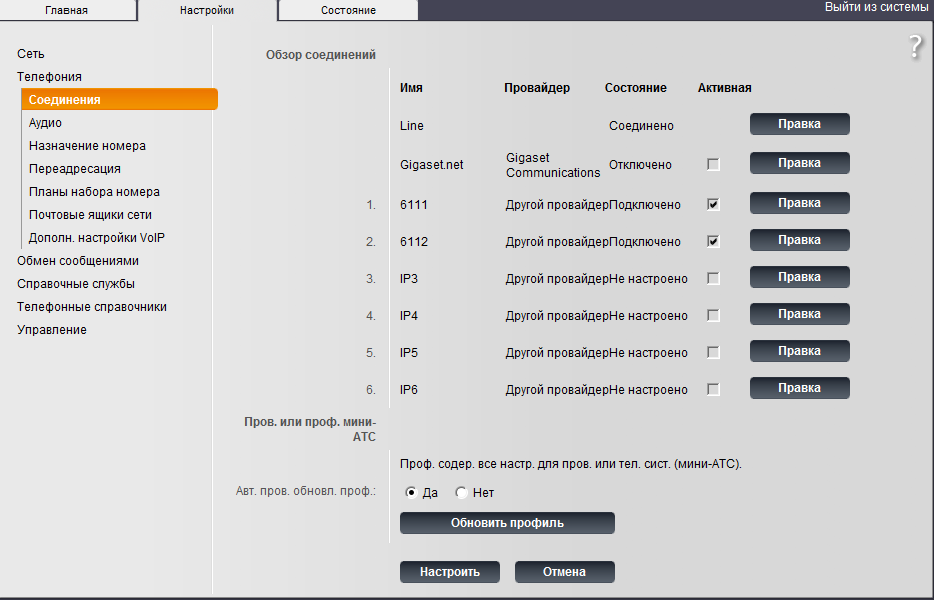Uncheck the active checkbox for 6111

(713, 204)
